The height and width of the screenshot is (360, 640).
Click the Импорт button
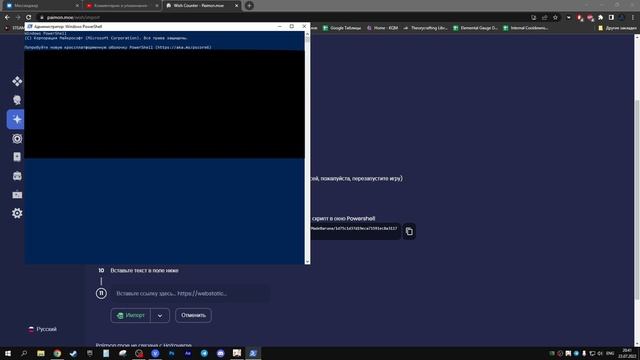click(131, 316)
